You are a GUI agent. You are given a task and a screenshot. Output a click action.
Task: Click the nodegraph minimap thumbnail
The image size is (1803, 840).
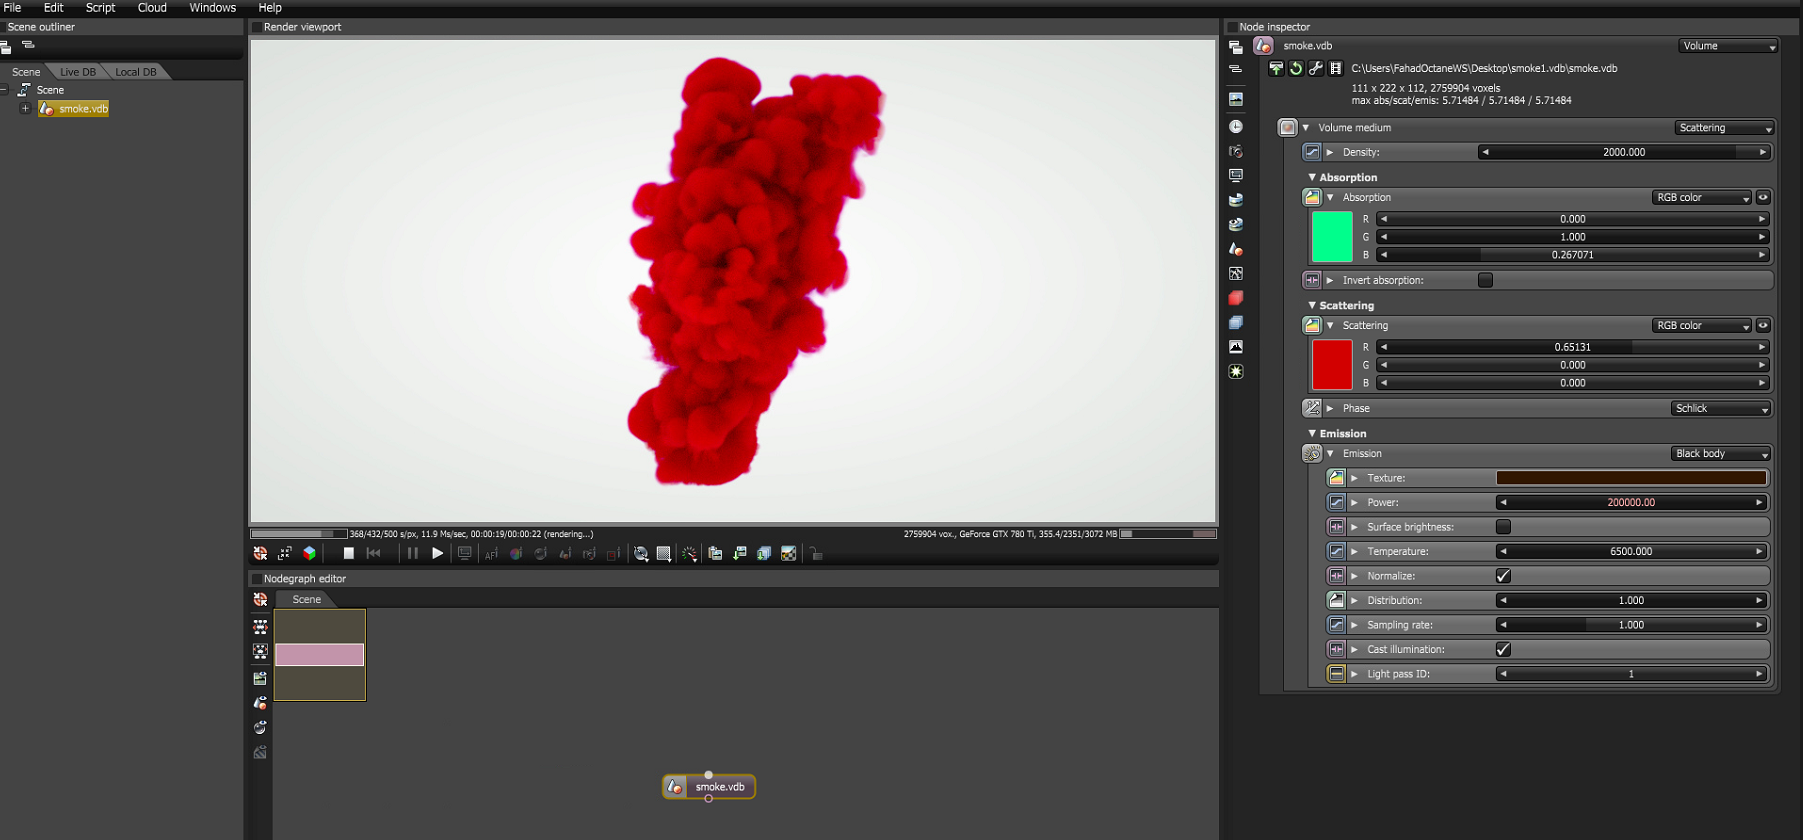tap(320, 655)
